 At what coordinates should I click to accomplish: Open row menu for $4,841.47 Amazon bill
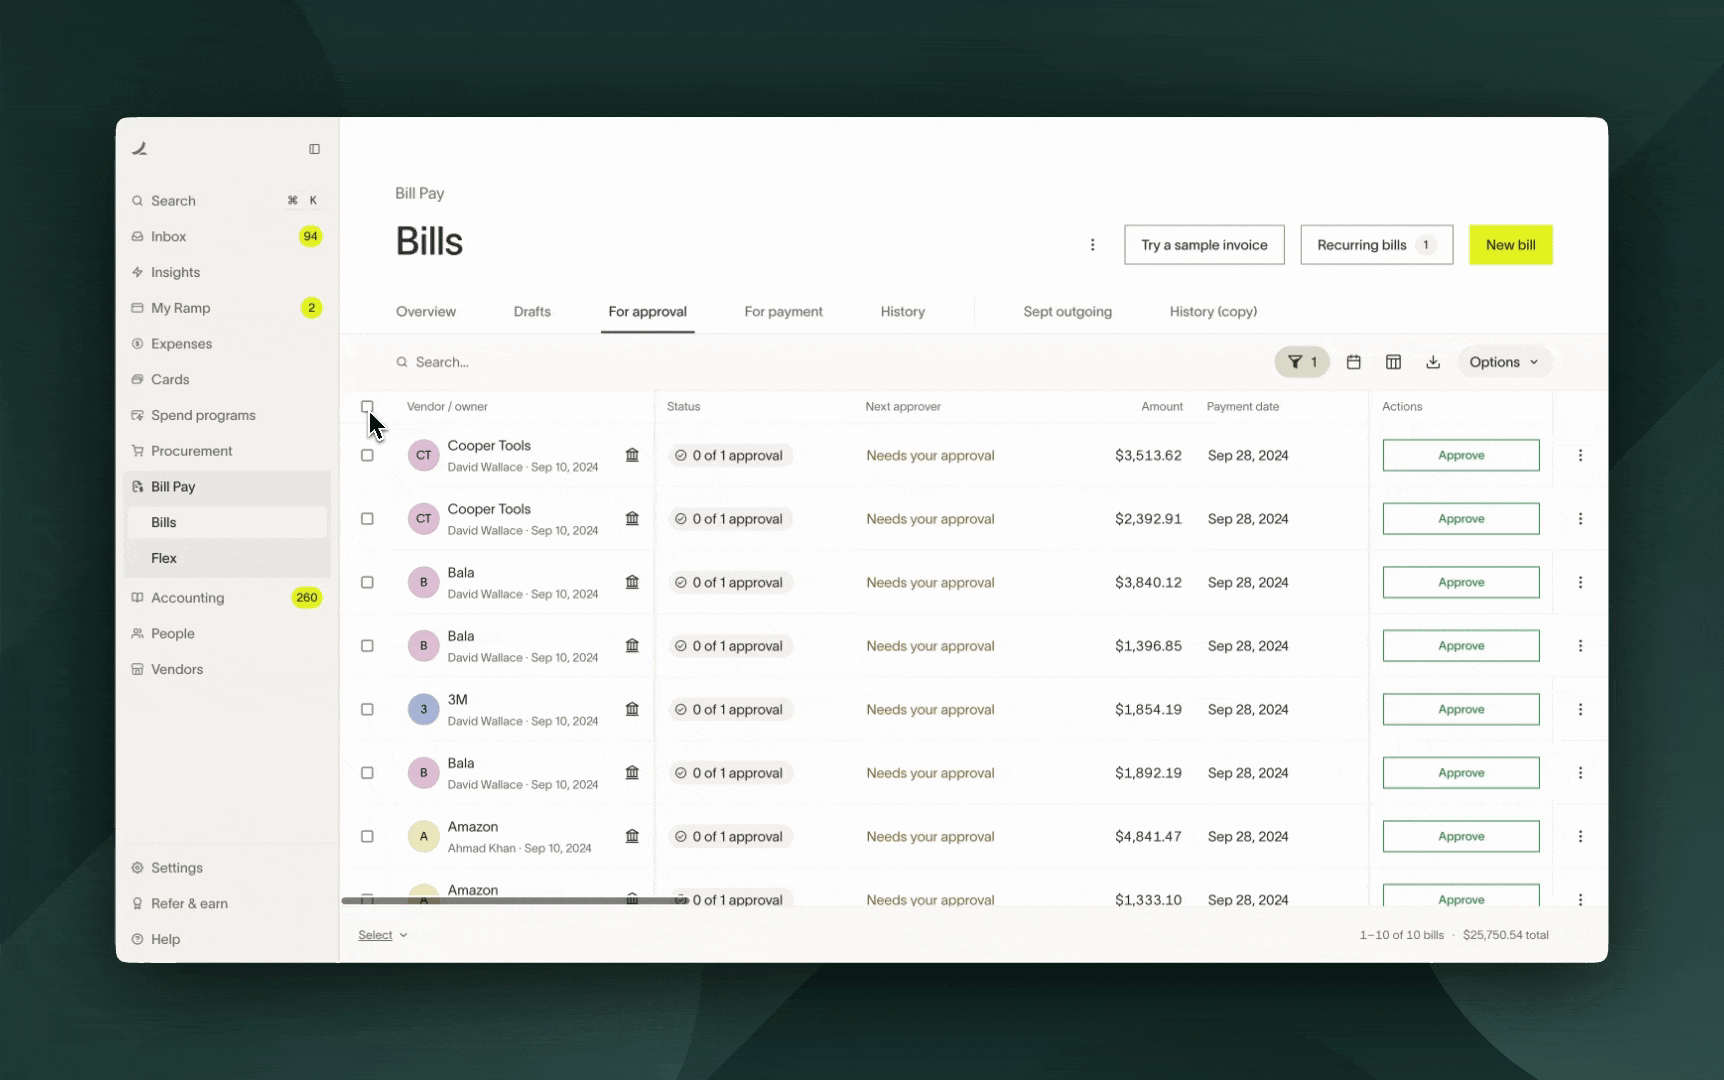point(1580,836)
